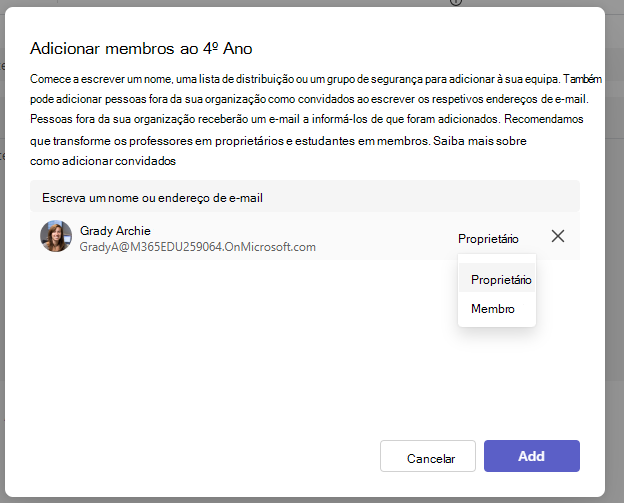Select the name Grady Archie
The width and height of the screenshot is (624, 503).
(115, 230)
